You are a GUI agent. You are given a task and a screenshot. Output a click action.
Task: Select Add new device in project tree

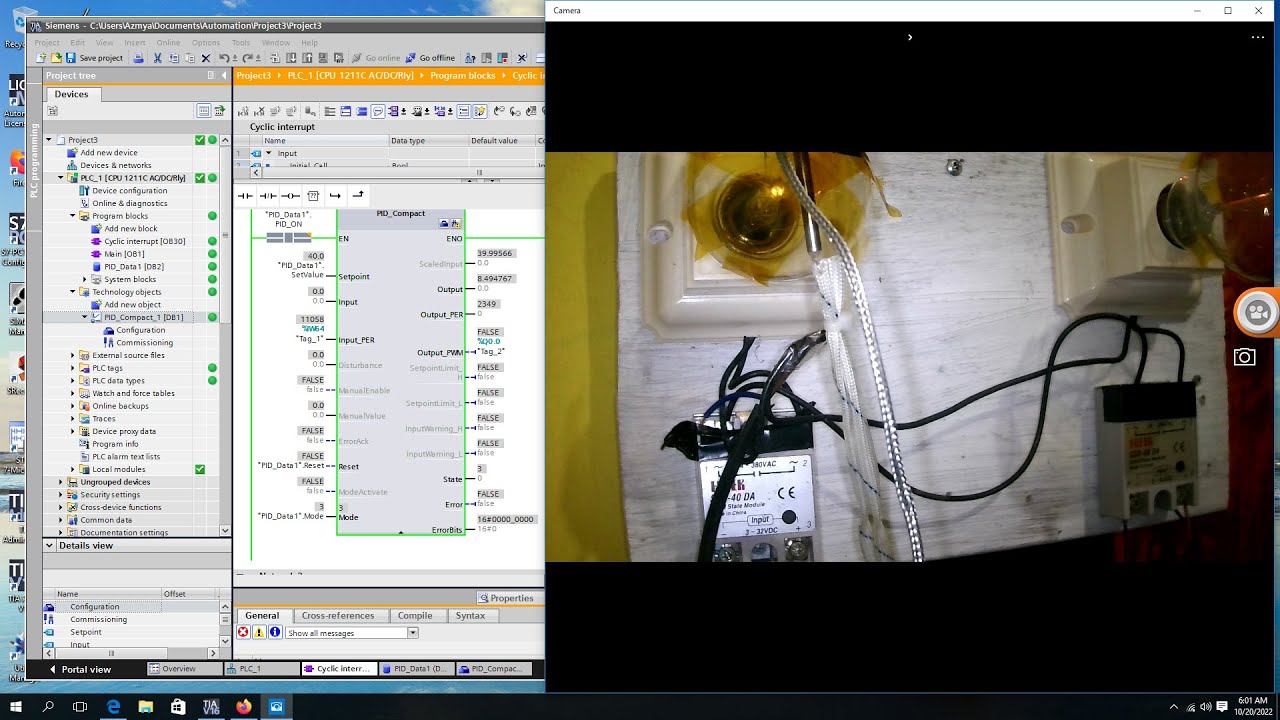tap(108, 153)
